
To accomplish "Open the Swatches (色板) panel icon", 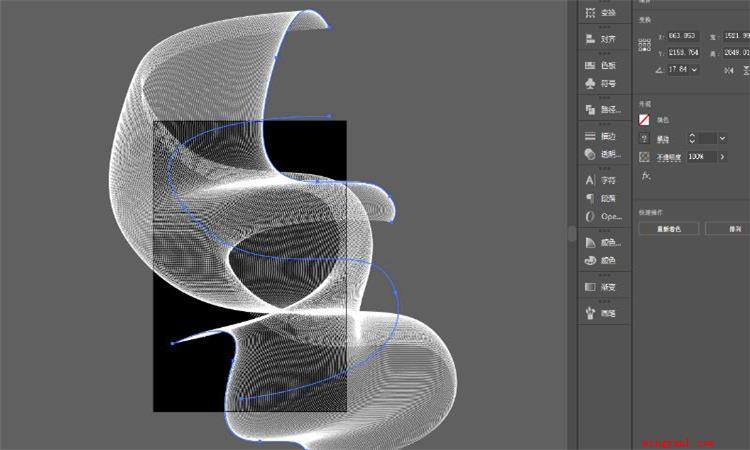I will [x=590, y=65].
